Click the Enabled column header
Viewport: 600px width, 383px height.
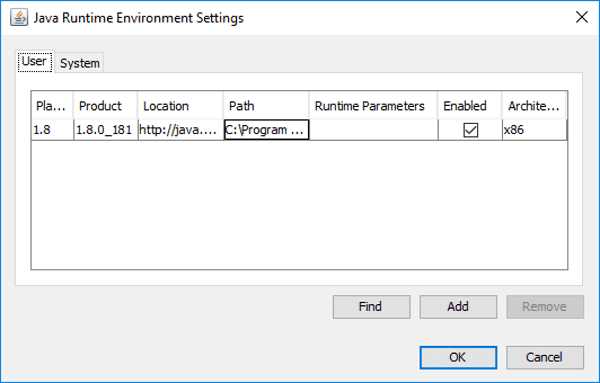pyautogui.click(x=470, y=106)
